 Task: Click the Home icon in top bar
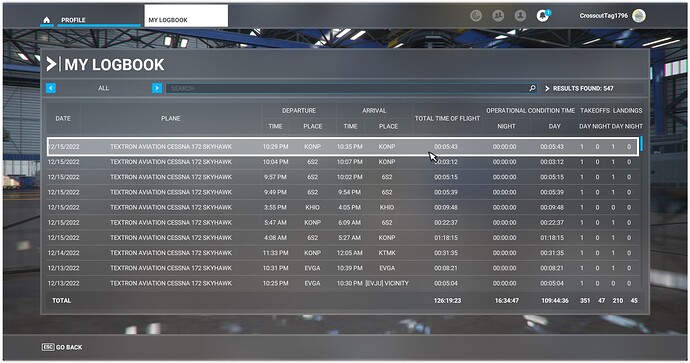tap(47, 20)
